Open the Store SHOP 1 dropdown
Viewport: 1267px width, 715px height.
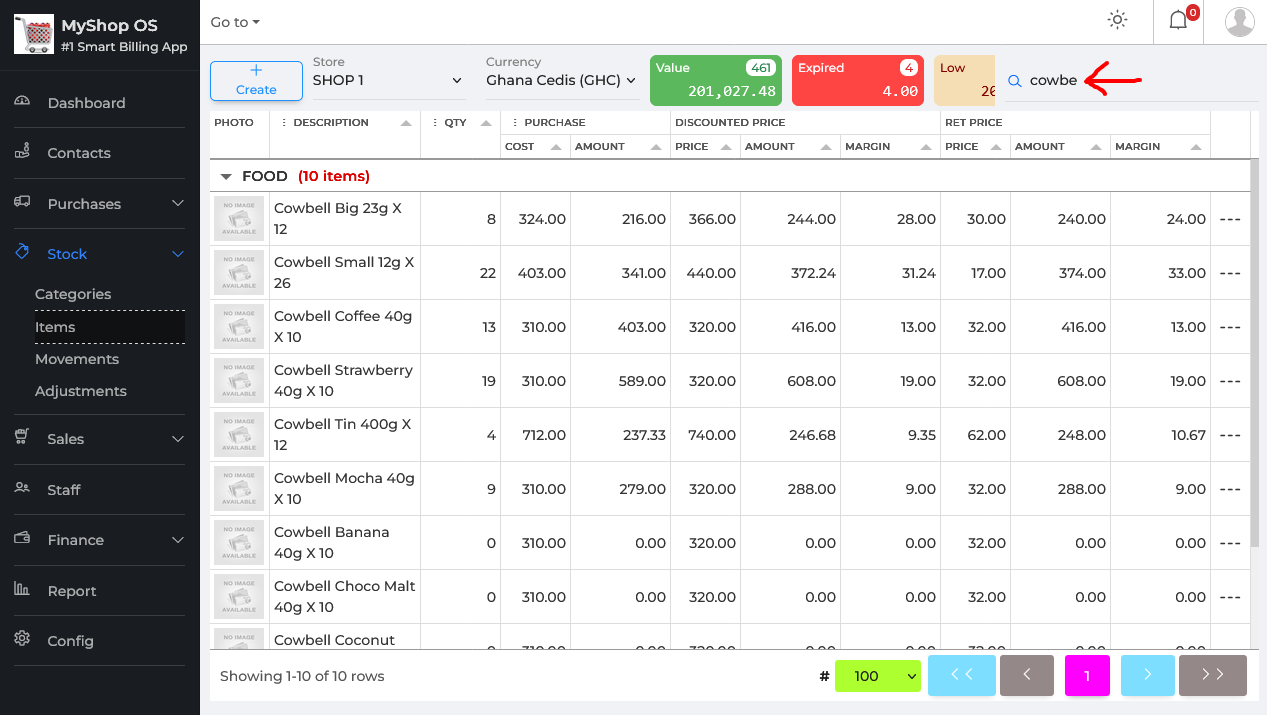(388, 80)
